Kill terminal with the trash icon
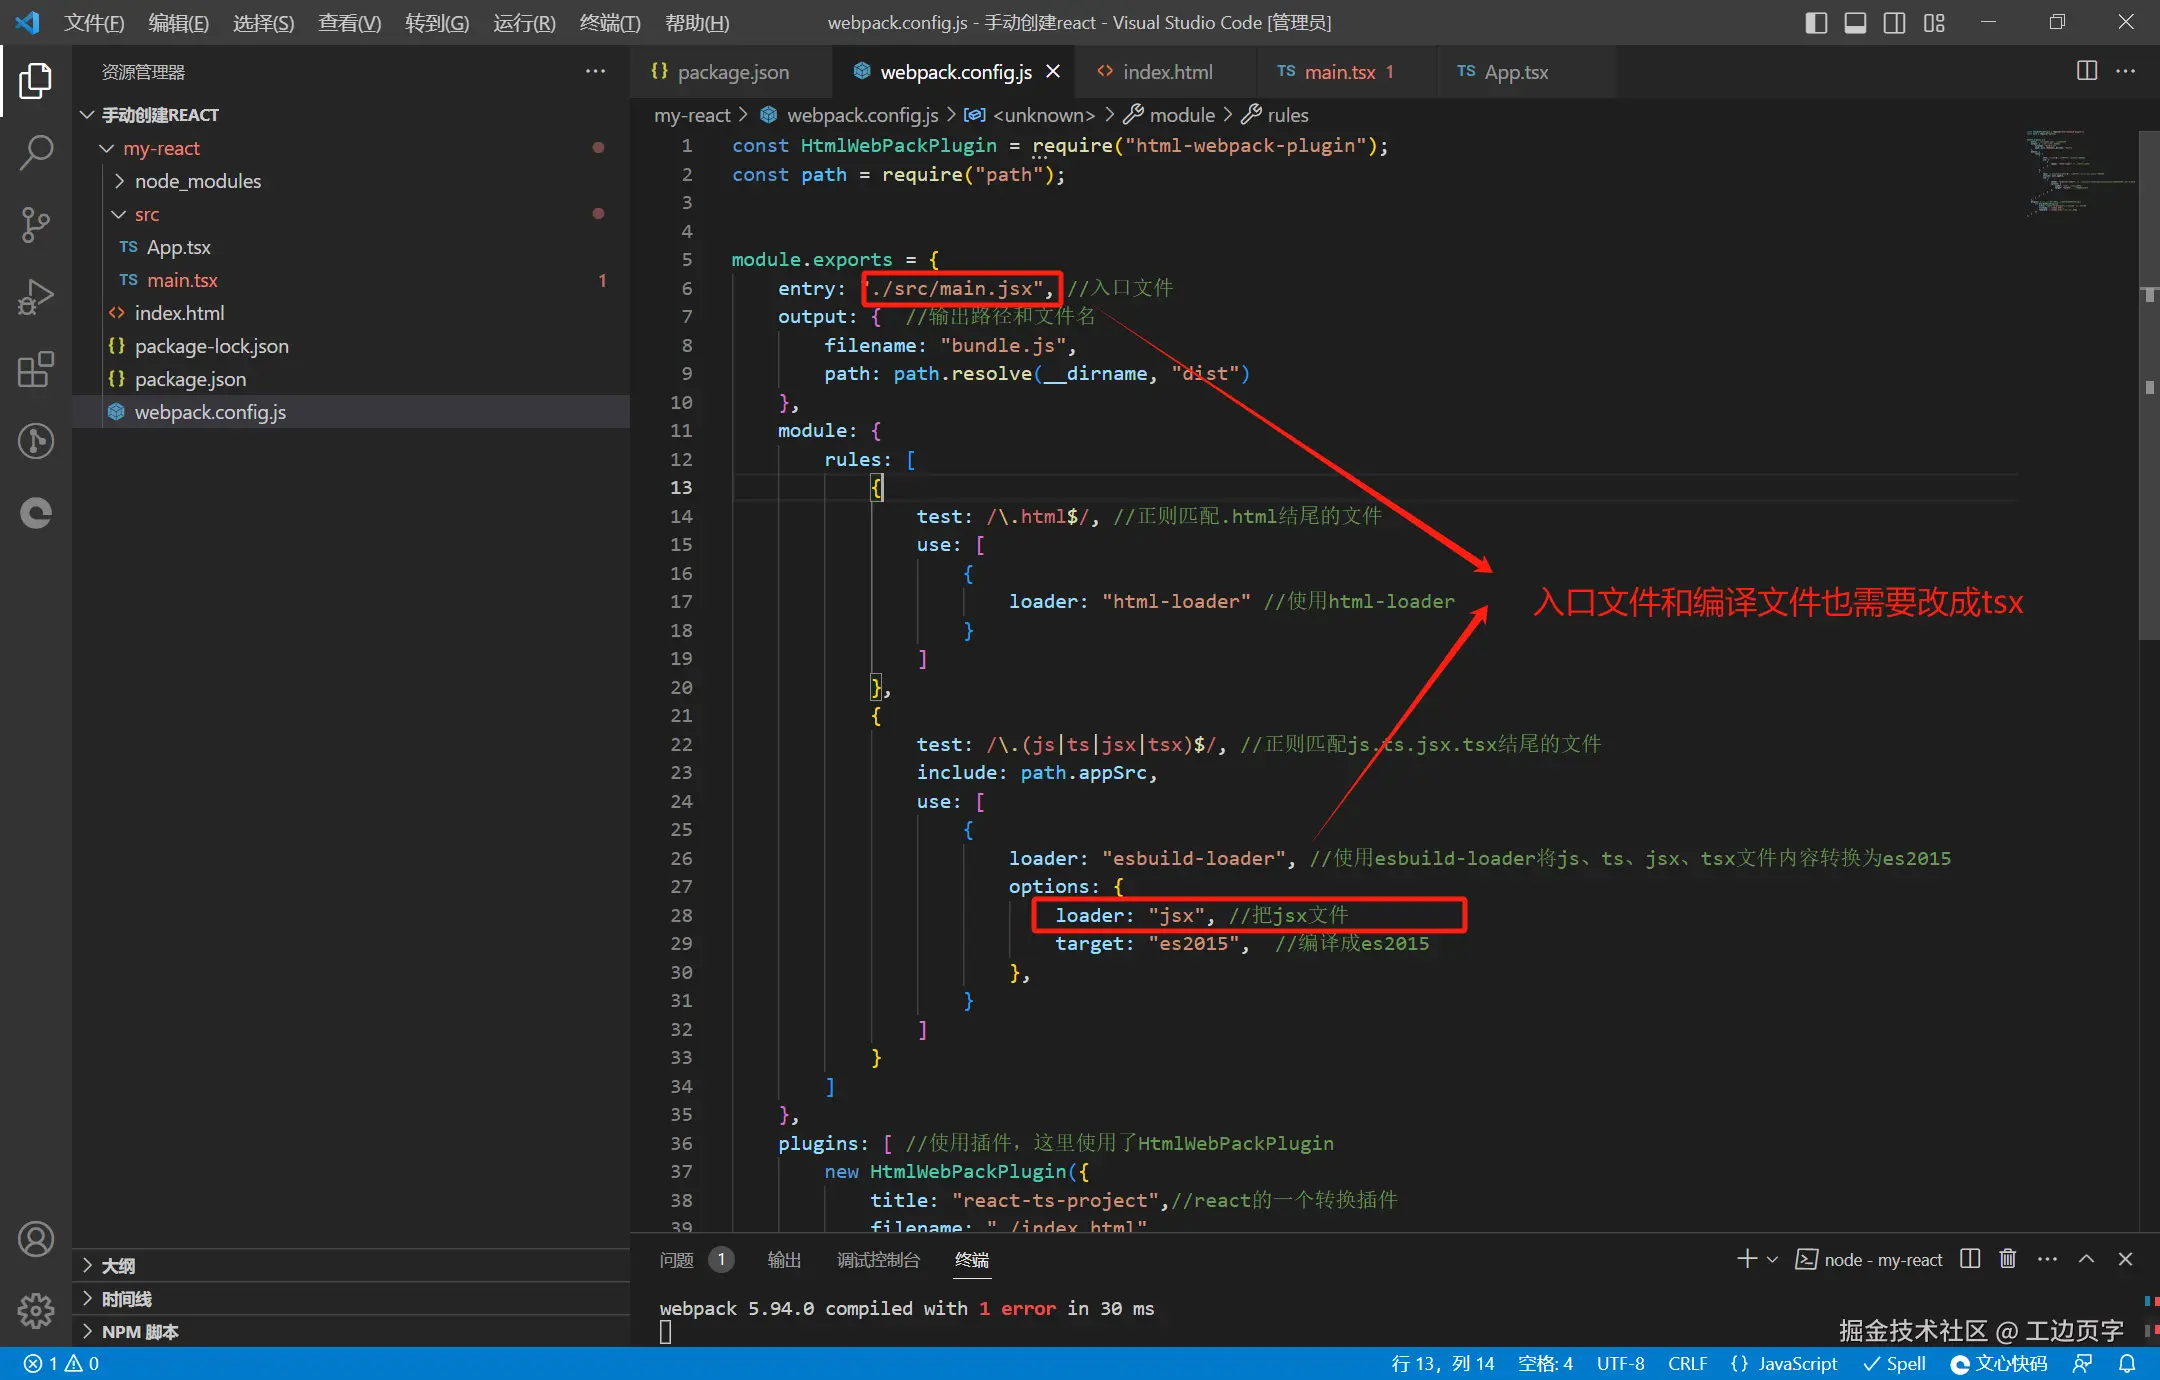The width and height of the screenshot is (2160, 1380). (x=2007, y=1259)
